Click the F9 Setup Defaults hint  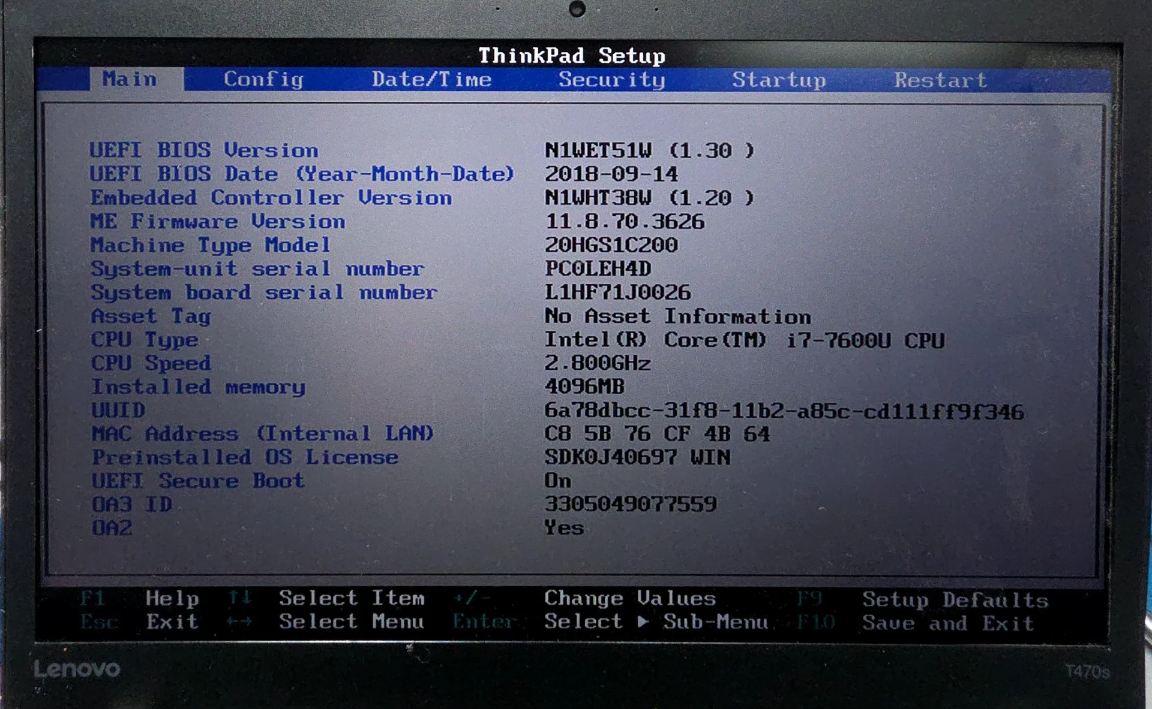924,600
